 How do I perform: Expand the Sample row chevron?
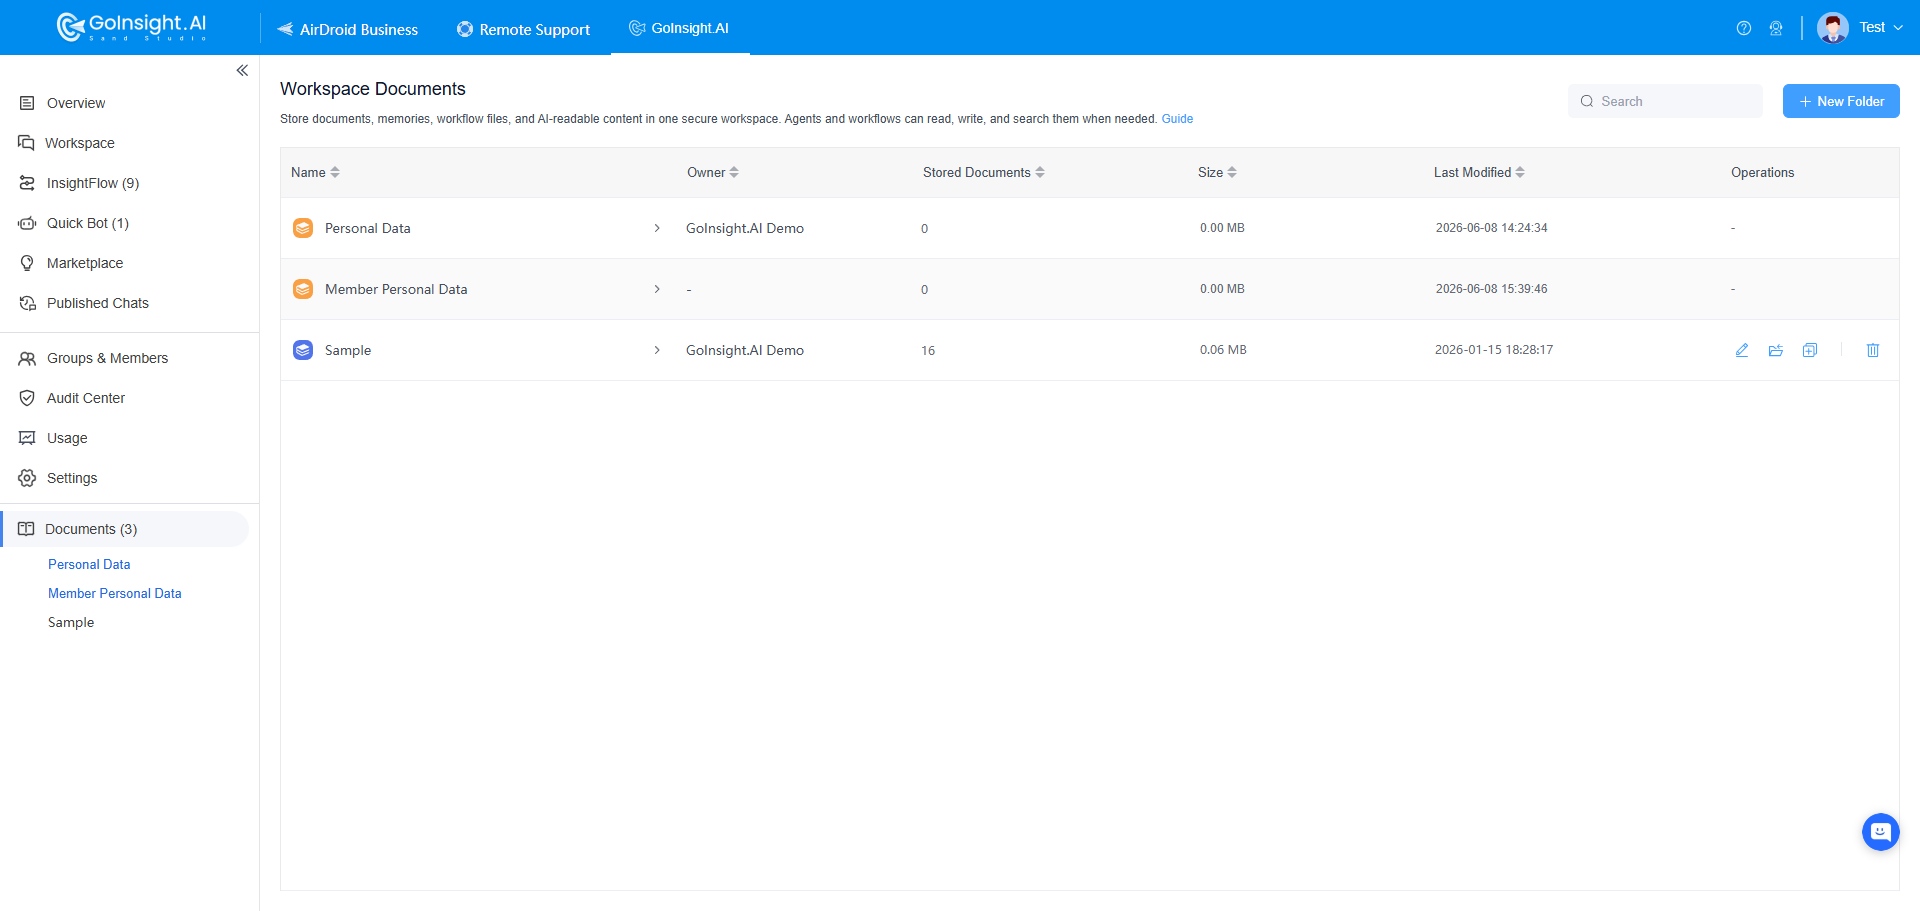click(657, 350)
